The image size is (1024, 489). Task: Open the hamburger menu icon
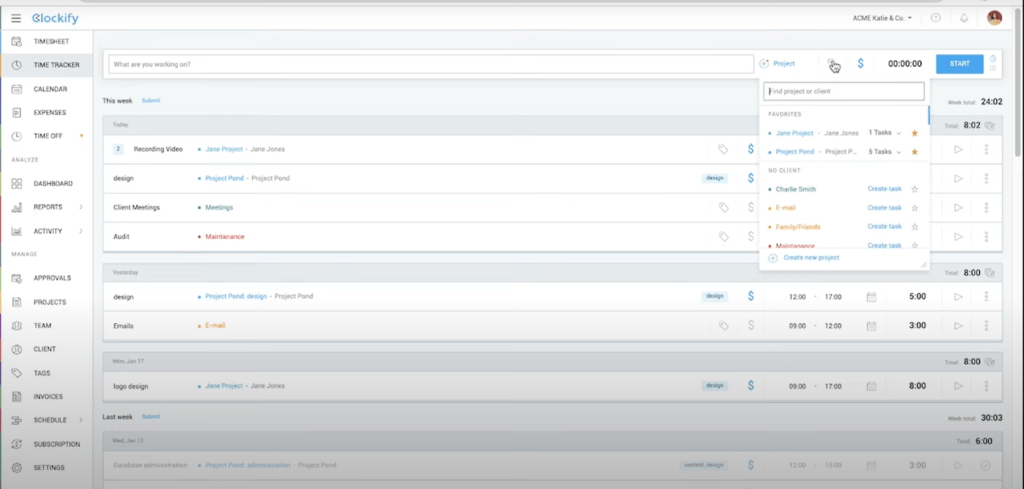point(16,18)
